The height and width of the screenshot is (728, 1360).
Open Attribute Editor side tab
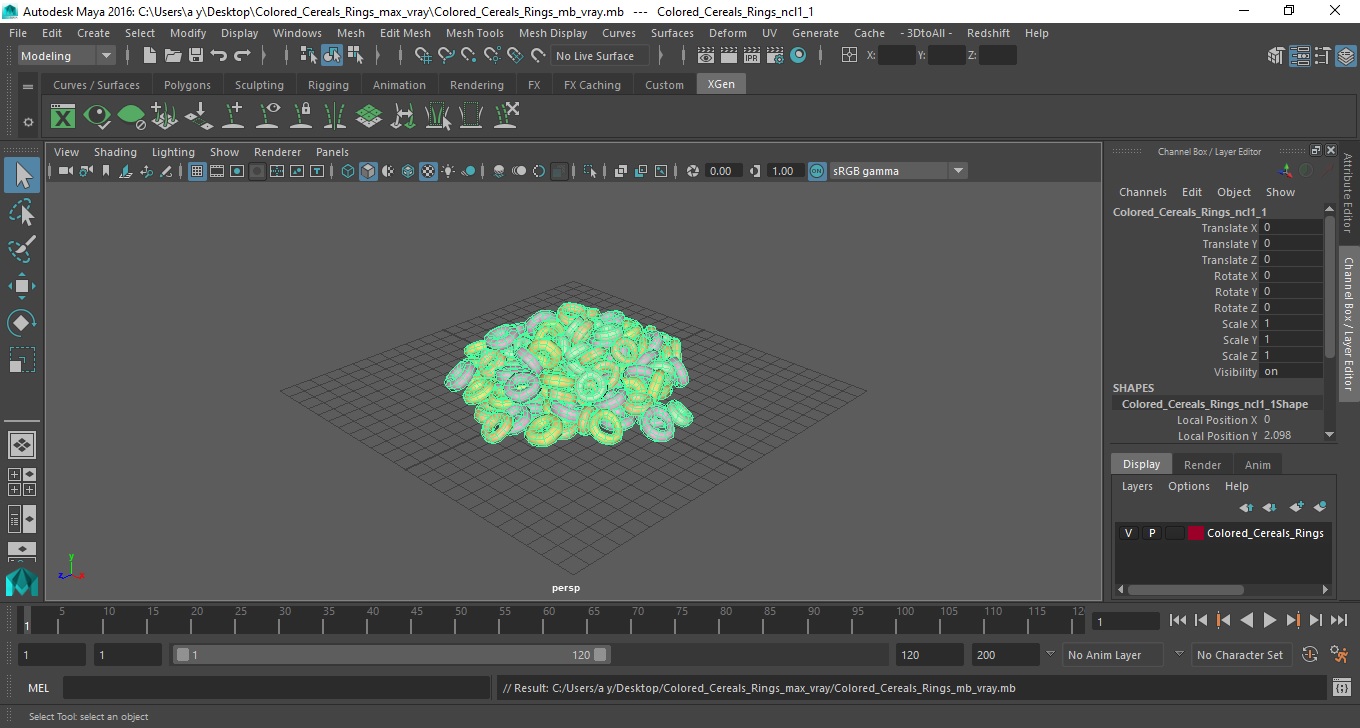[x=1348, y=193]
